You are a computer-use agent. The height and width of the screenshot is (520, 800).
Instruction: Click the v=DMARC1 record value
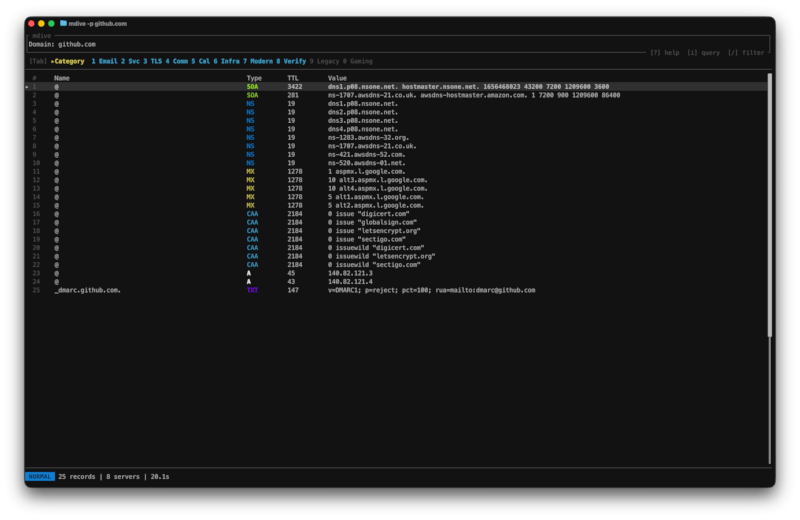click(x=431, y=290)
